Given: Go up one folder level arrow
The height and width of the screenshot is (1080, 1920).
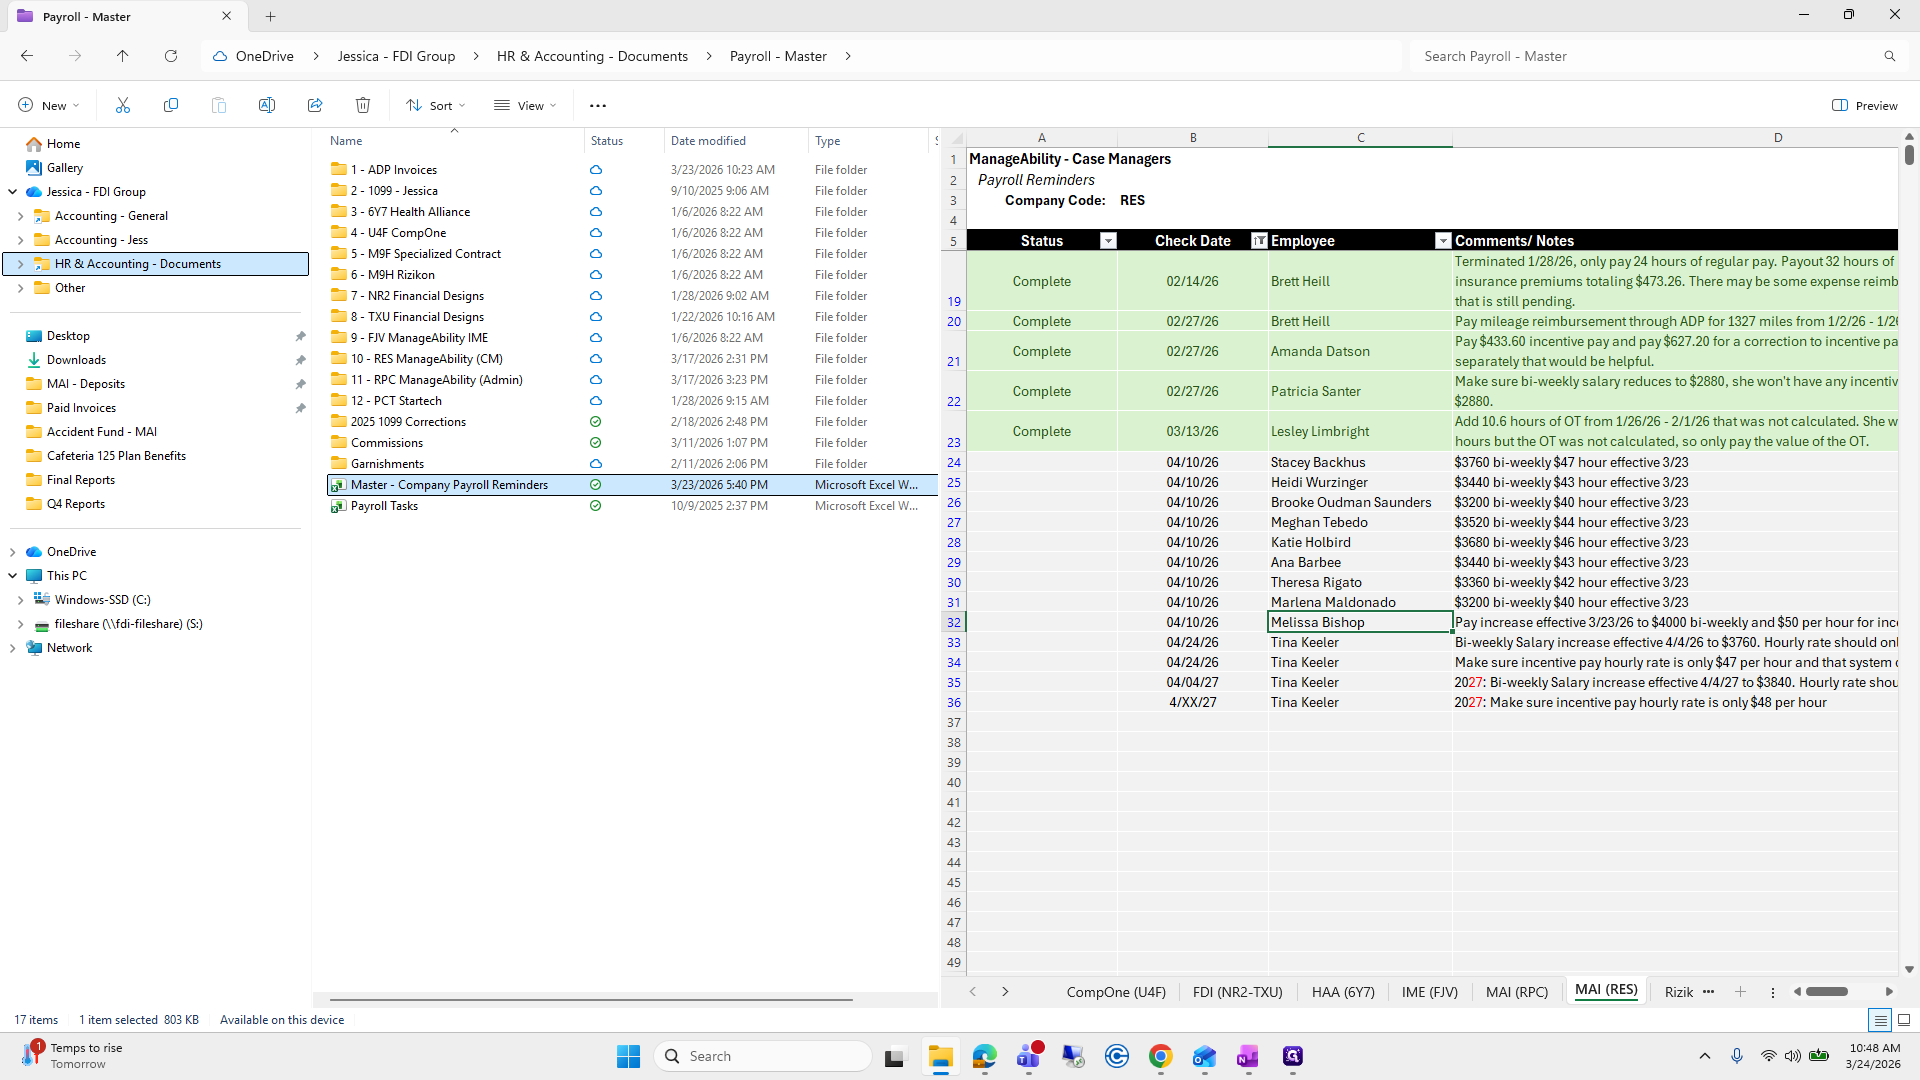Looking at the screenshot, I should click(123, 56).
